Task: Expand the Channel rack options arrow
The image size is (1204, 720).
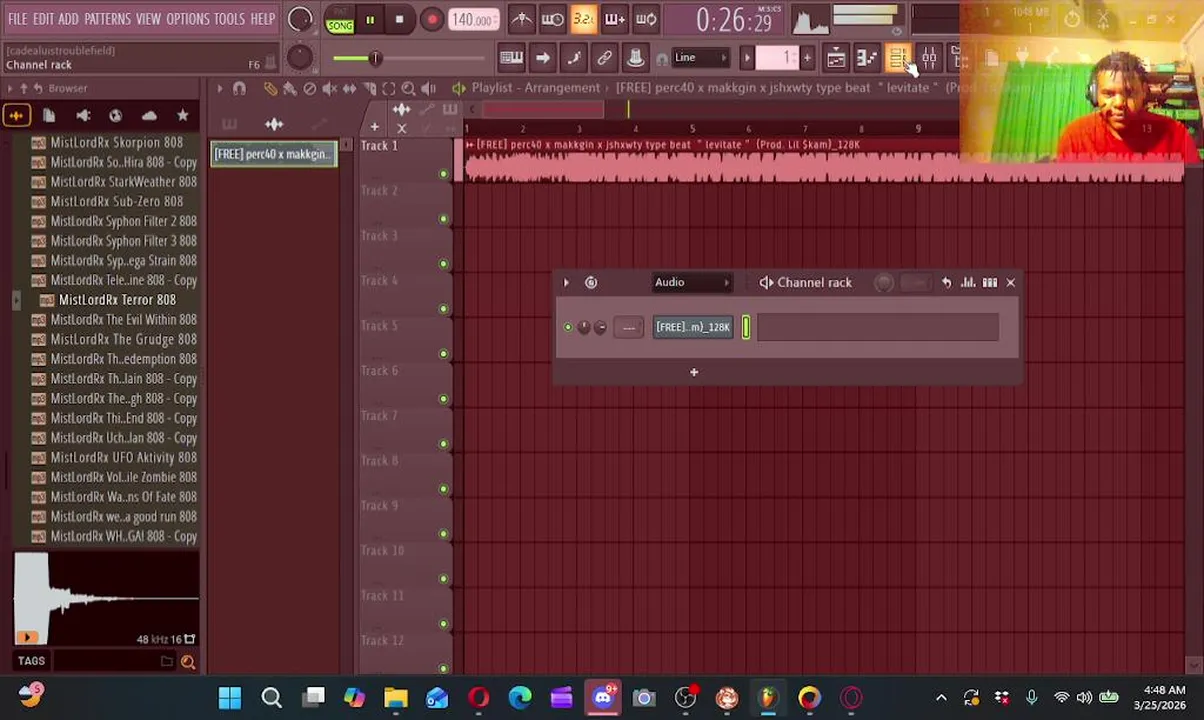Action: (x=566, y=283)
